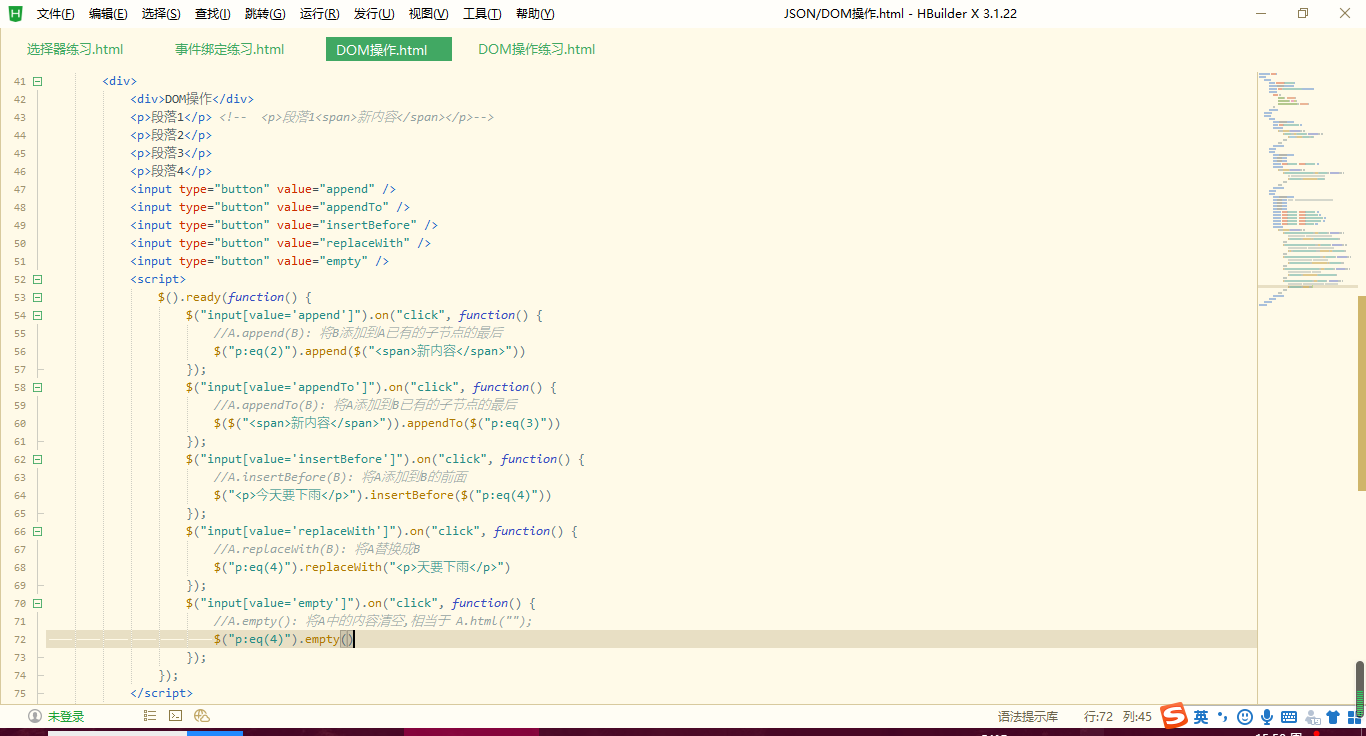Click the Sogou voice input microphone icon
The image size is (1366, 736).
point(1267,717)
